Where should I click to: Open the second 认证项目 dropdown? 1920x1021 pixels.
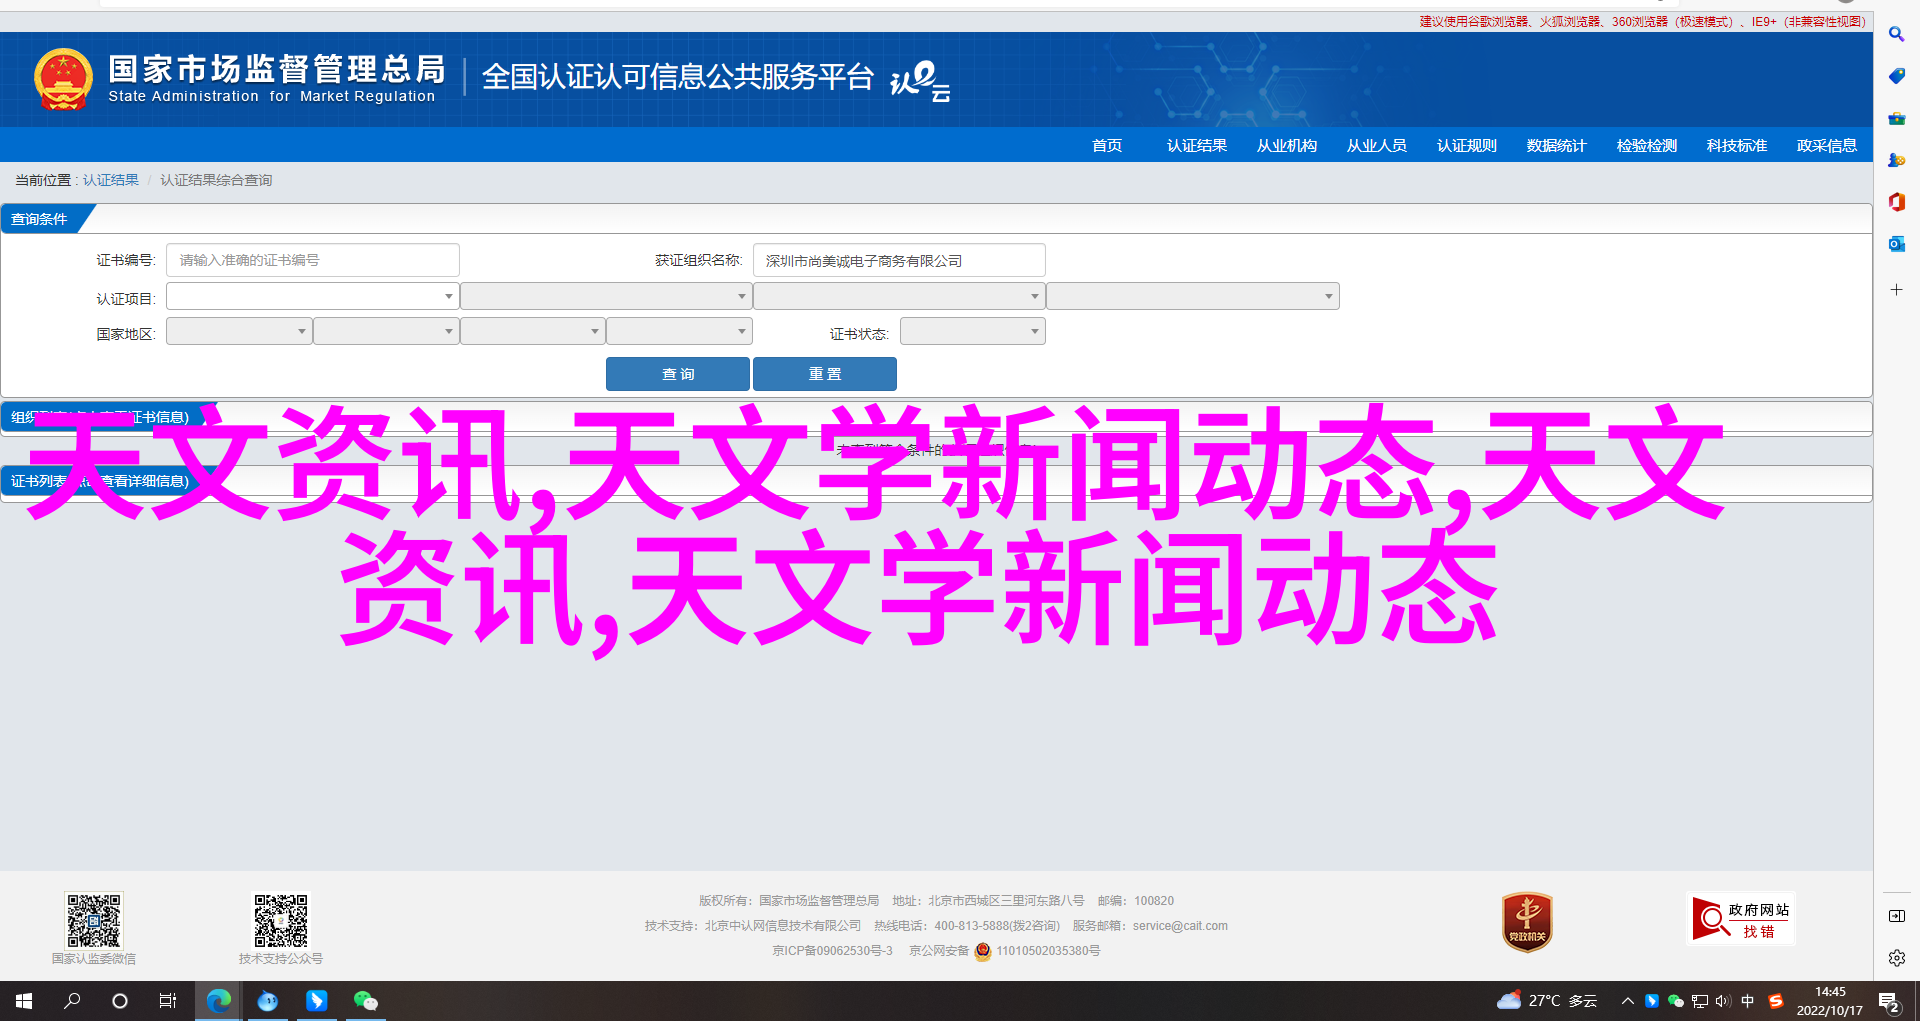coord(606,296)
